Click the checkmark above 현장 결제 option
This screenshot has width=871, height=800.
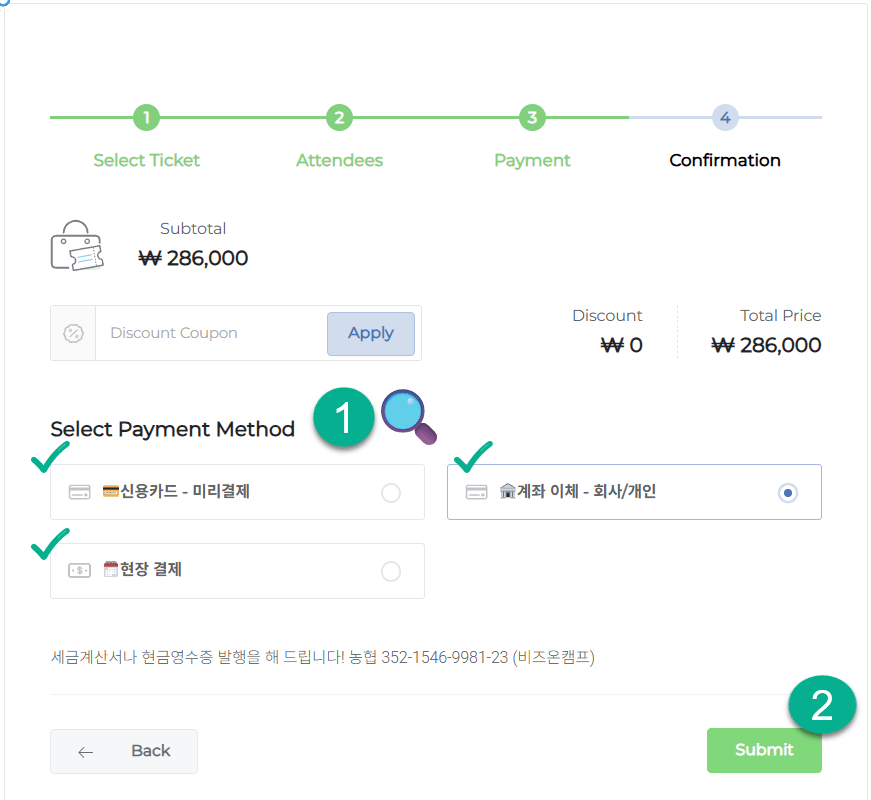[50, 543]
